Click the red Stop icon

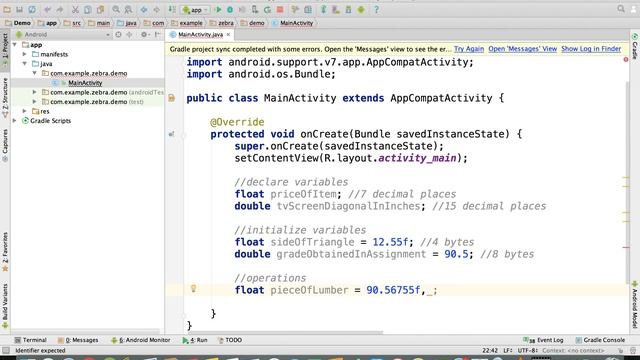pyautogui.click(x=280, y=9)
